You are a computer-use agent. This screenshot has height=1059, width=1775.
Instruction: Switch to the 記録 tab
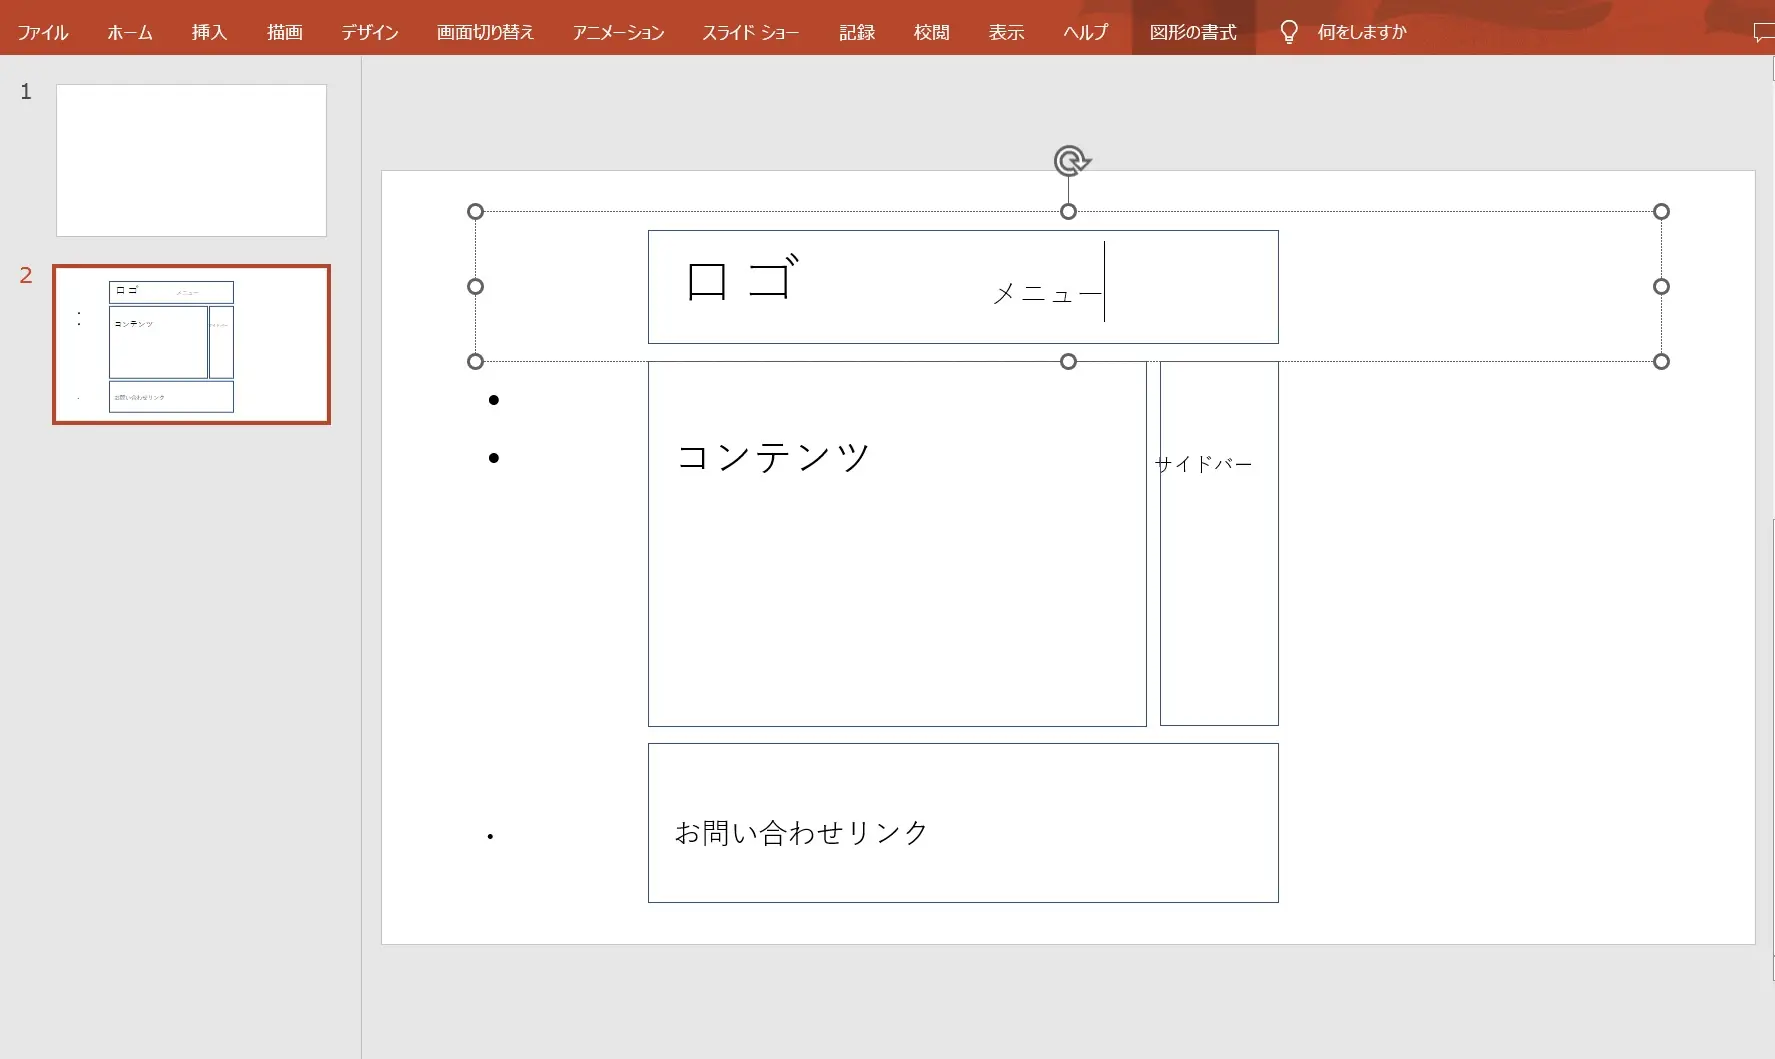pyautogui.click(x=856, y=31)
